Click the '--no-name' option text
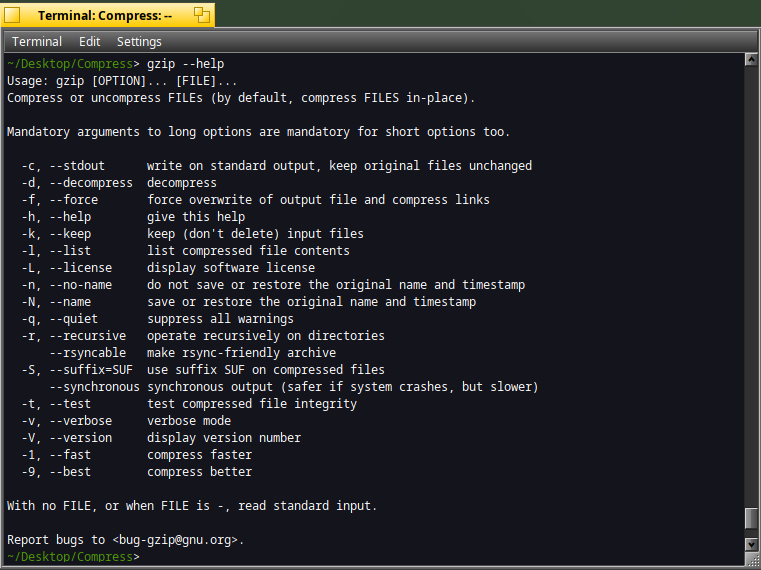This screenshot has height=570, width=761. click(x=81, y=285)
